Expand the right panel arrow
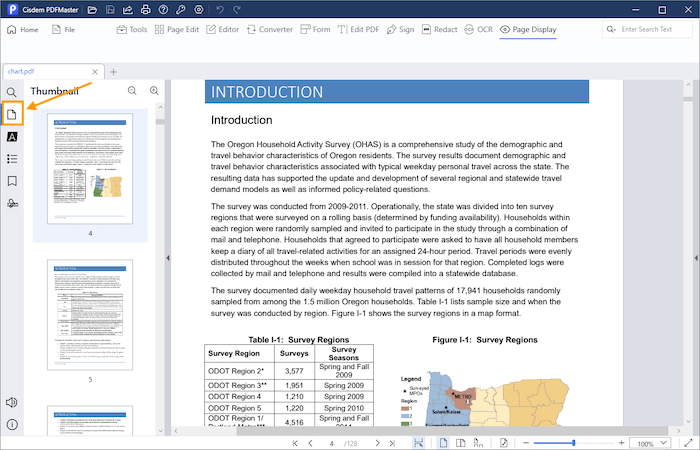Screen dimensions: 700x450 (696, 258)
